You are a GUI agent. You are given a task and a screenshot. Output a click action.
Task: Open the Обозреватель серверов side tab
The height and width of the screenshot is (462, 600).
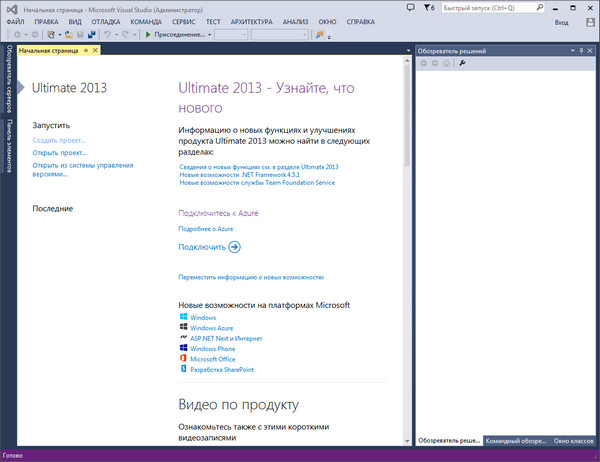coord(9,79)
